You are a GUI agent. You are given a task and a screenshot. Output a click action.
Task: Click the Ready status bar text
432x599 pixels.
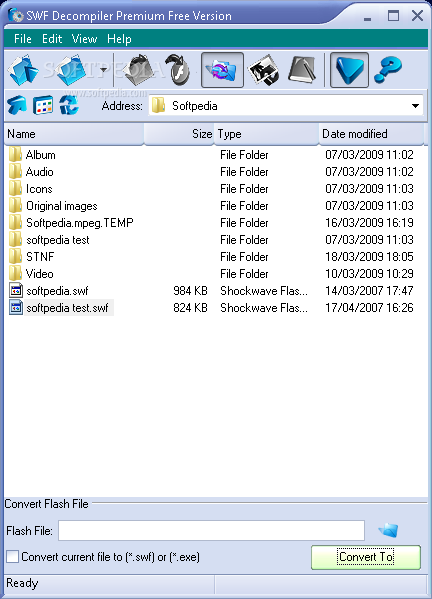click(22, 583)
